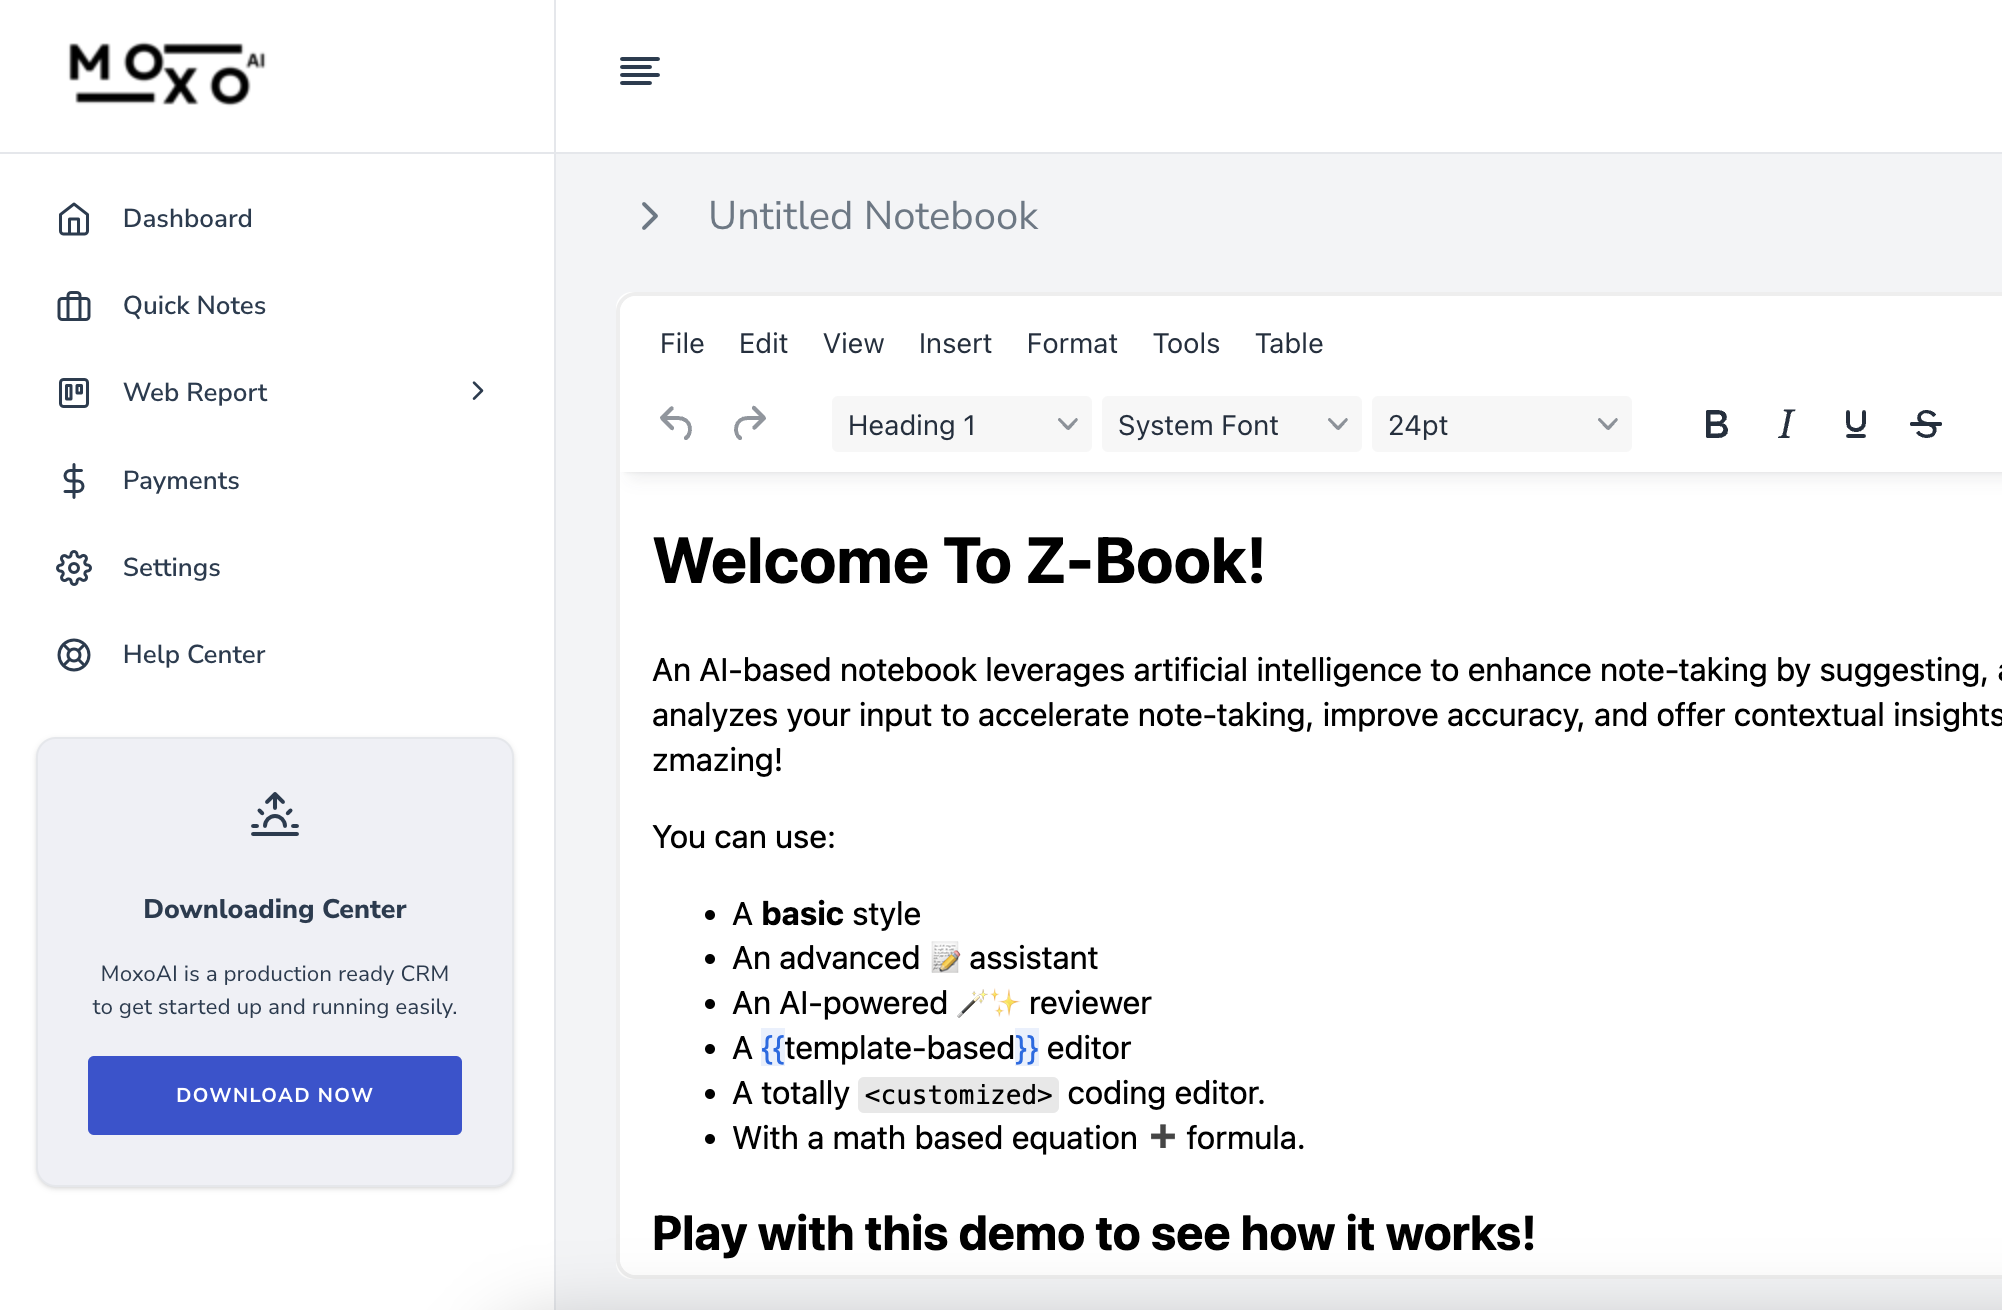Click the Downloading Center title

point(275,909)
